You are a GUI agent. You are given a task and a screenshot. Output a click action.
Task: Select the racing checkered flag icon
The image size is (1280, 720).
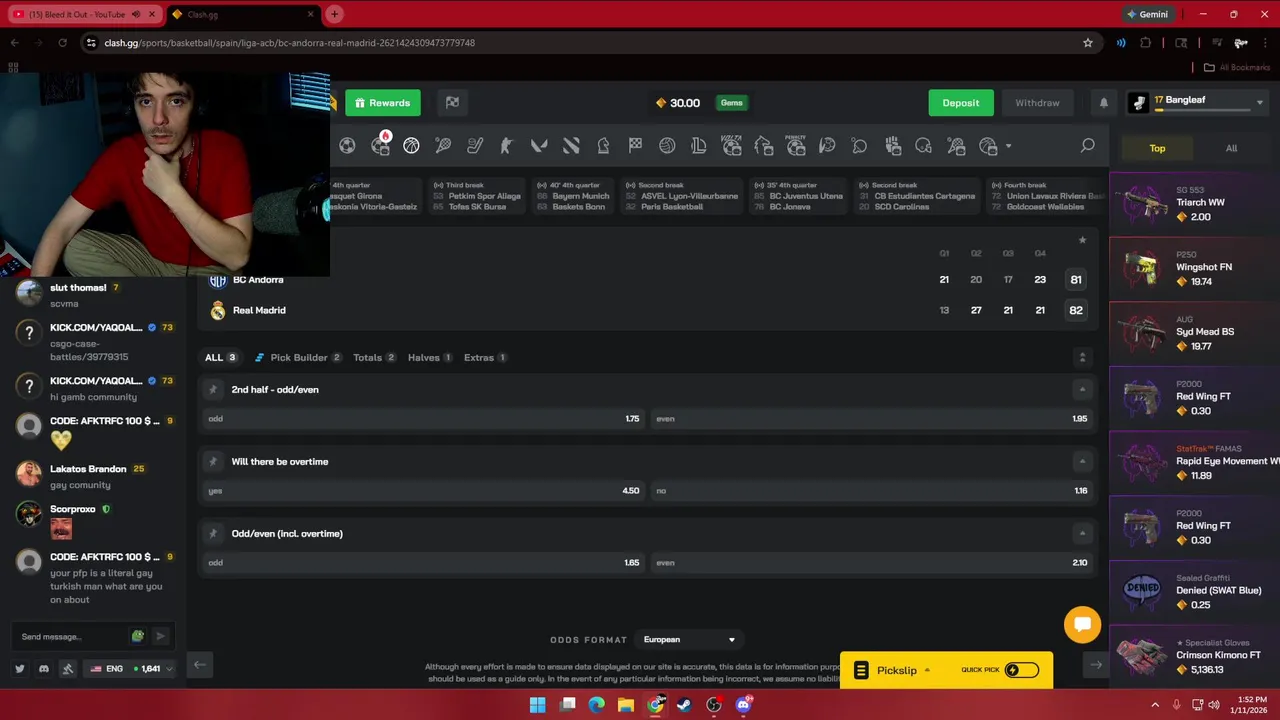pos(635,146)
